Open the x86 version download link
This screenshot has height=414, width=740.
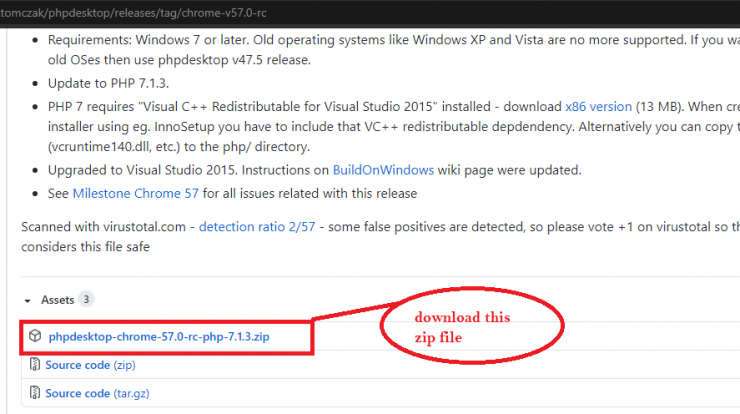click(x=598, y=107)
